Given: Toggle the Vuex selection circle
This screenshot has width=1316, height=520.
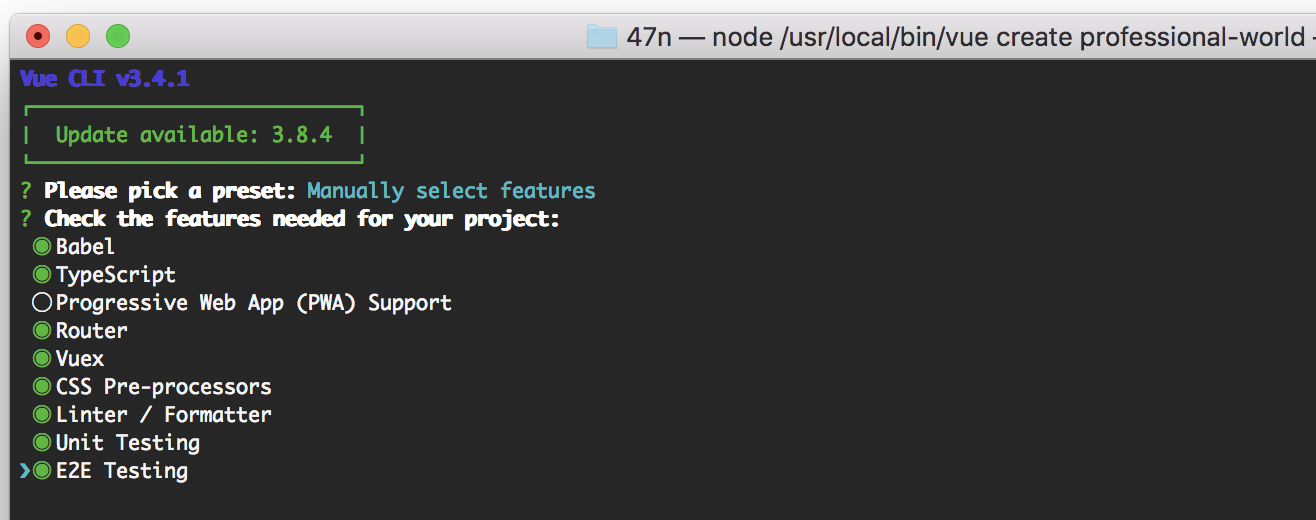Looking at the screenshot, I should (x=42, y=358).
